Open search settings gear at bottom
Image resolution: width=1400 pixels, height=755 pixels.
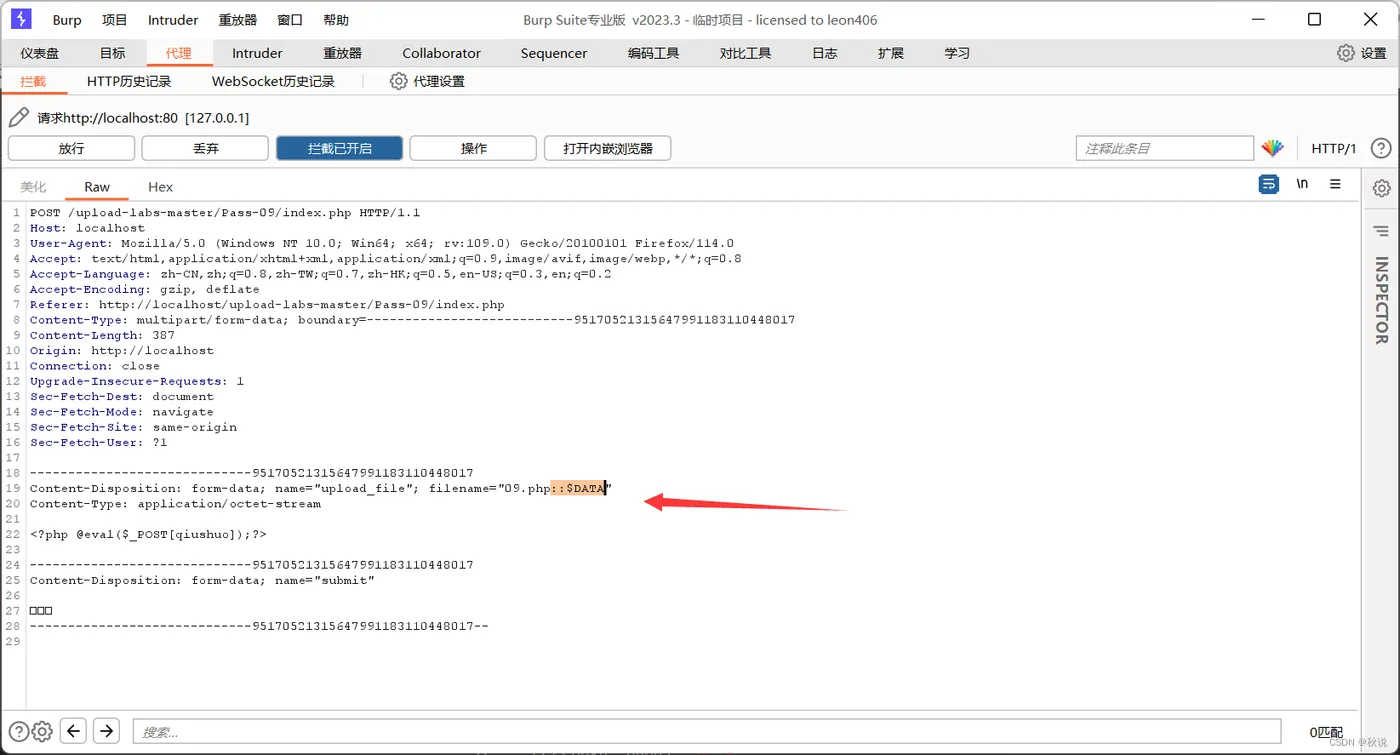coord(42,731)
